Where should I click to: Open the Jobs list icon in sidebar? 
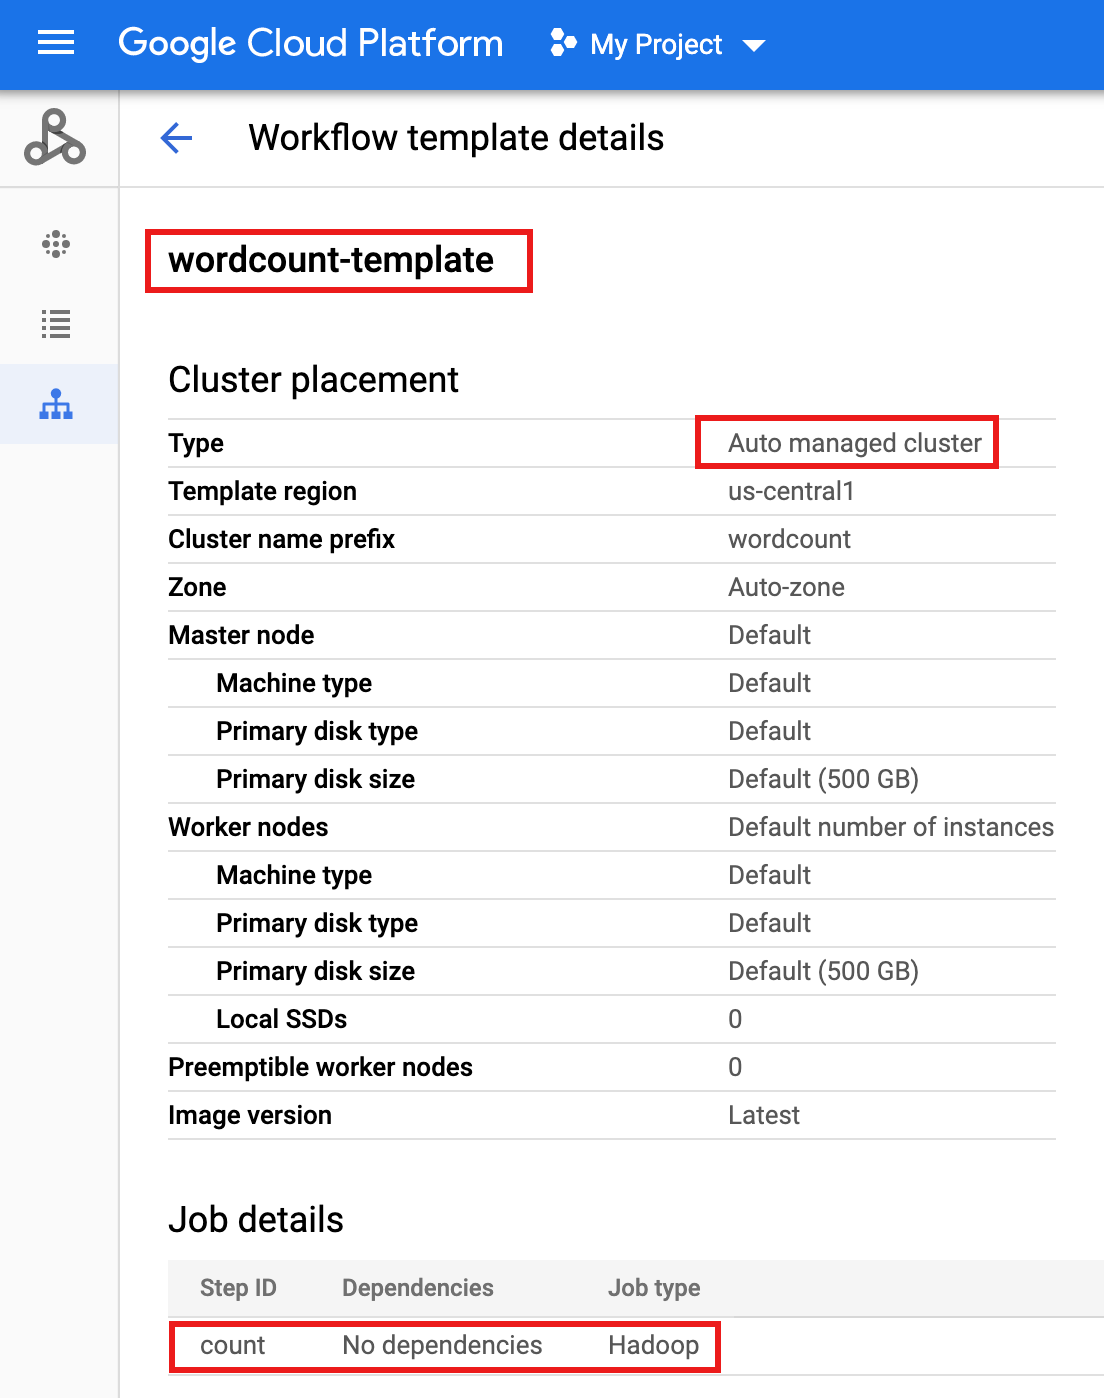[57, 324]
